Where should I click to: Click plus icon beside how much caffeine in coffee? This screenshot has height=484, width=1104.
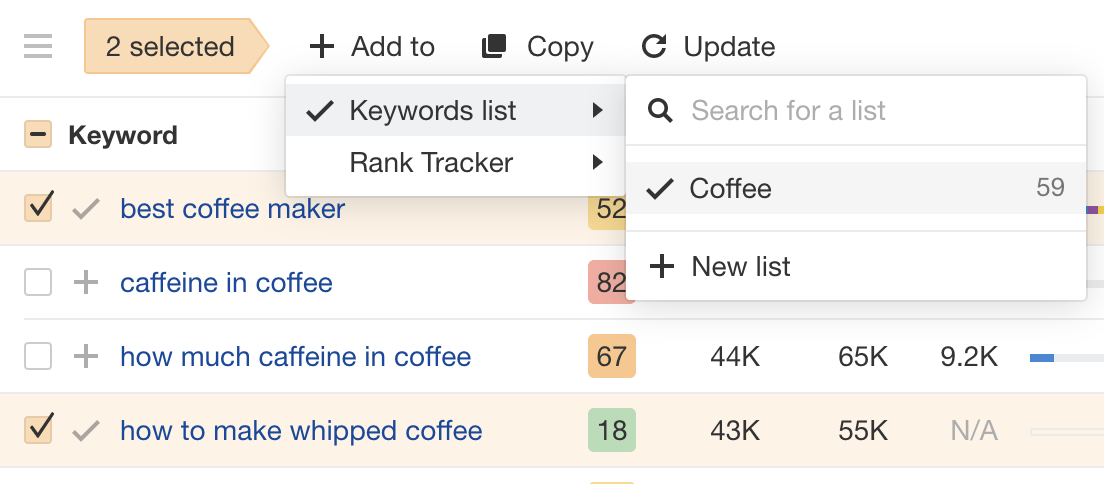tap(87, 357)
